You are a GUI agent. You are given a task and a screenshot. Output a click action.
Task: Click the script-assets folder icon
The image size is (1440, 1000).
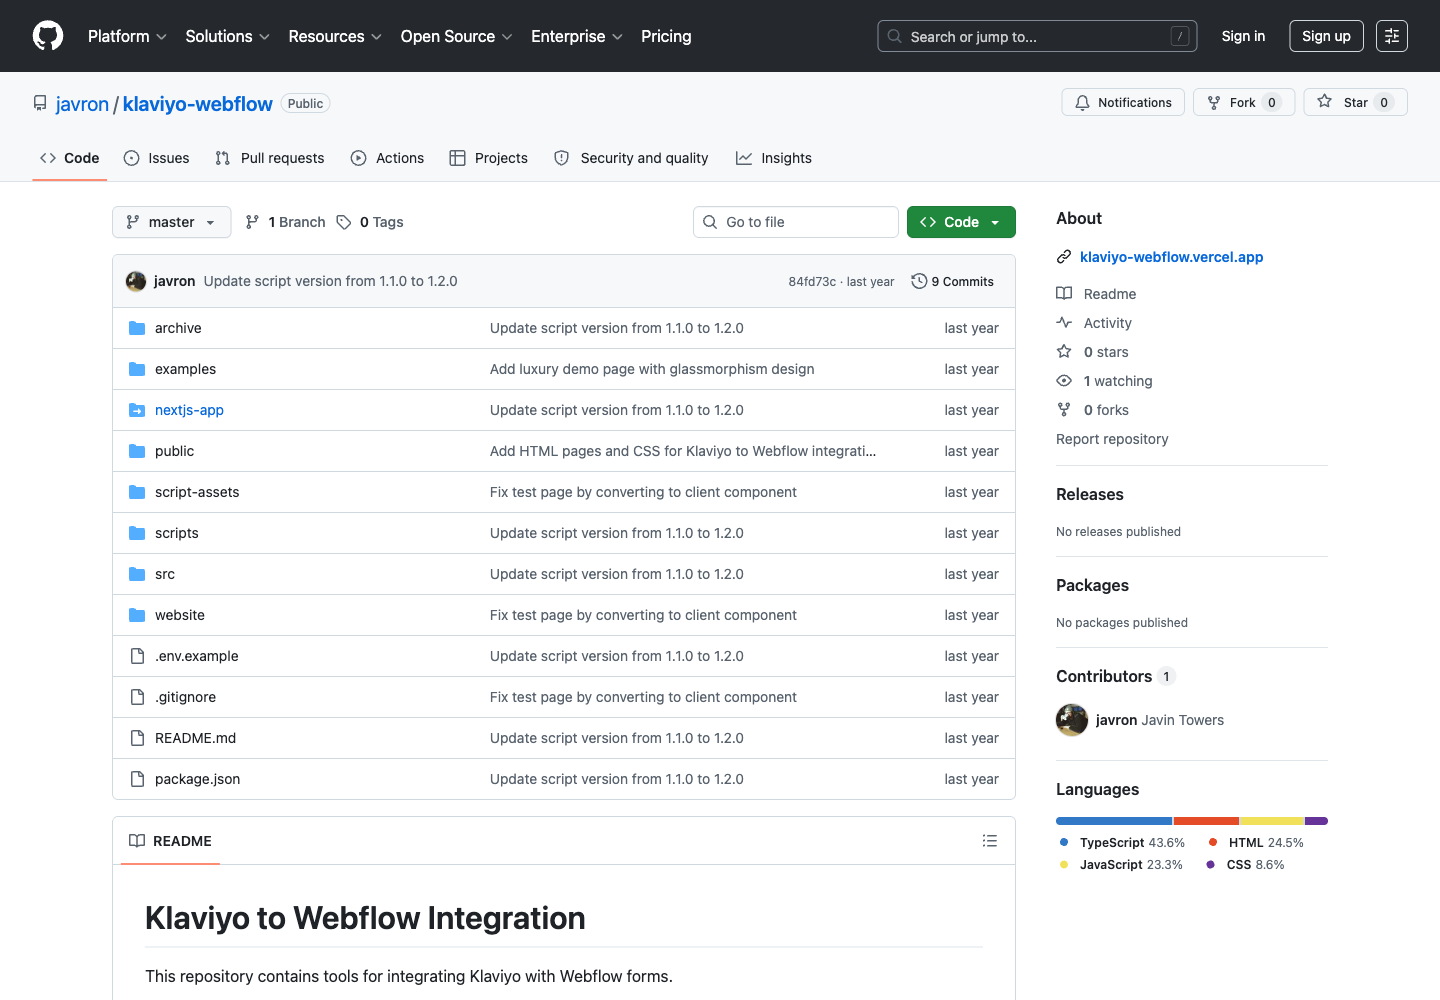pyautogui.click(x=137, y=492)
